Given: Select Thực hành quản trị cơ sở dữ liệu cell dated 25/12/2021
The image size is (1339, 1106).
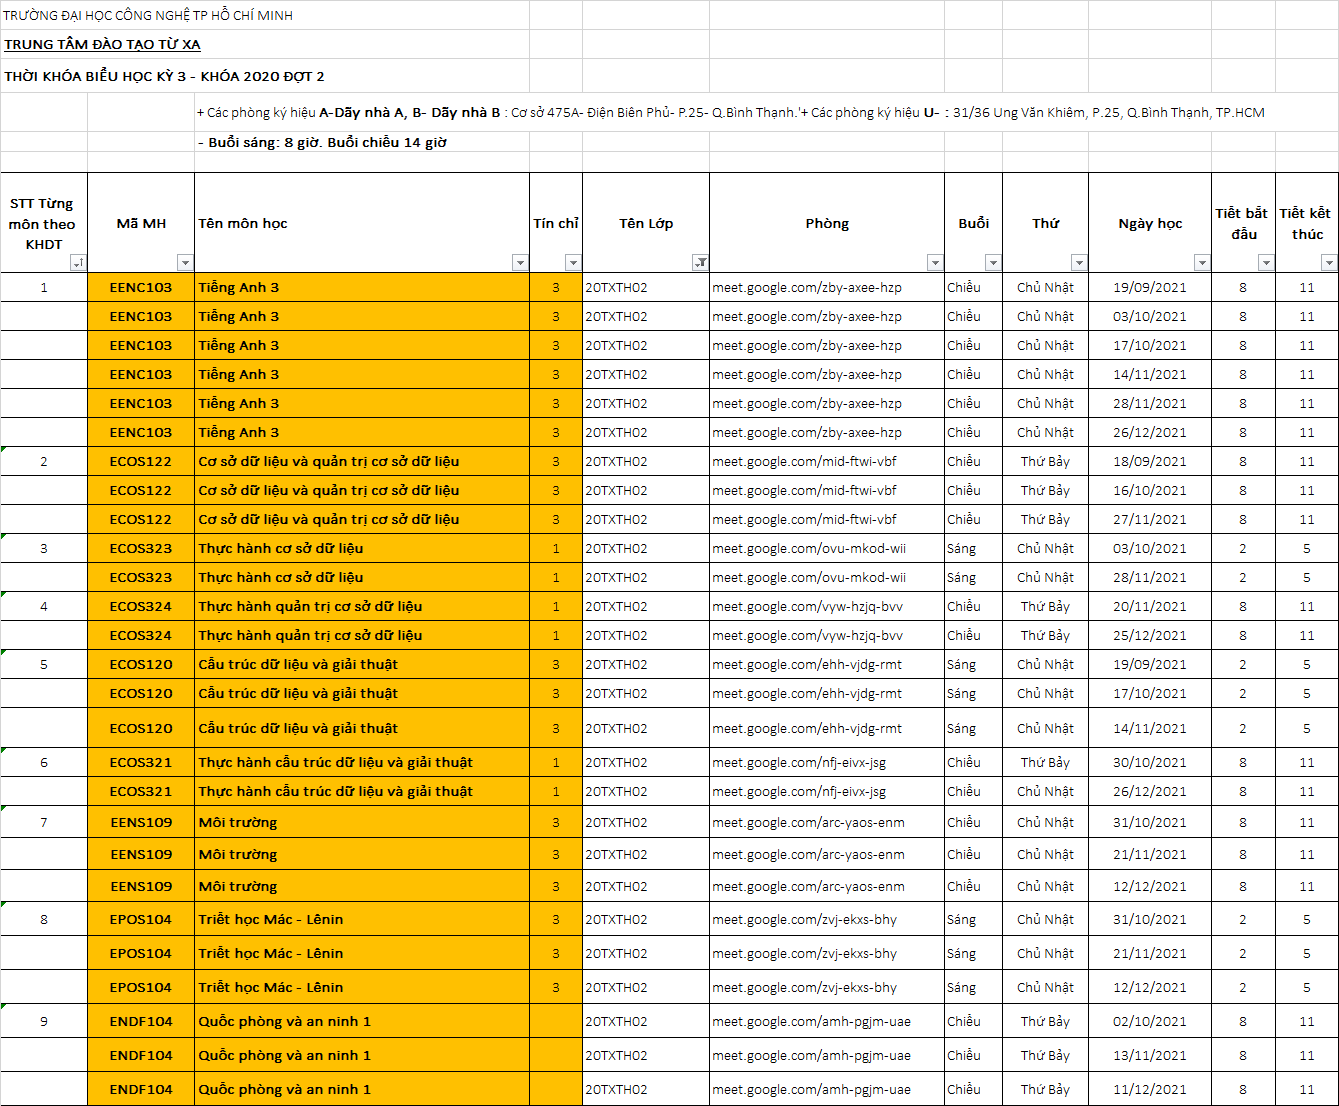Looking at the screenshot, I should coord(362,636).
